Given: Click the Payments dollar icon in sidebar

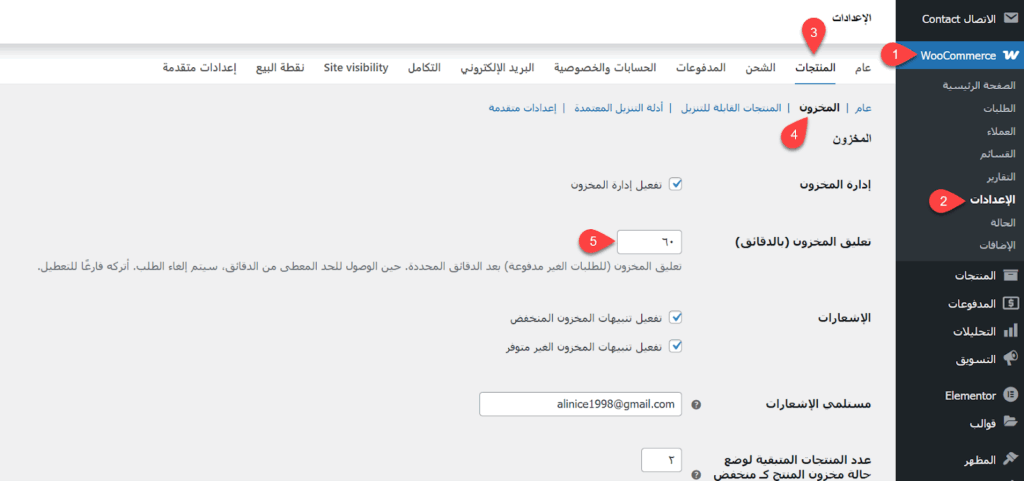Looking at the screenshot, I should [x=1010, y=303].
